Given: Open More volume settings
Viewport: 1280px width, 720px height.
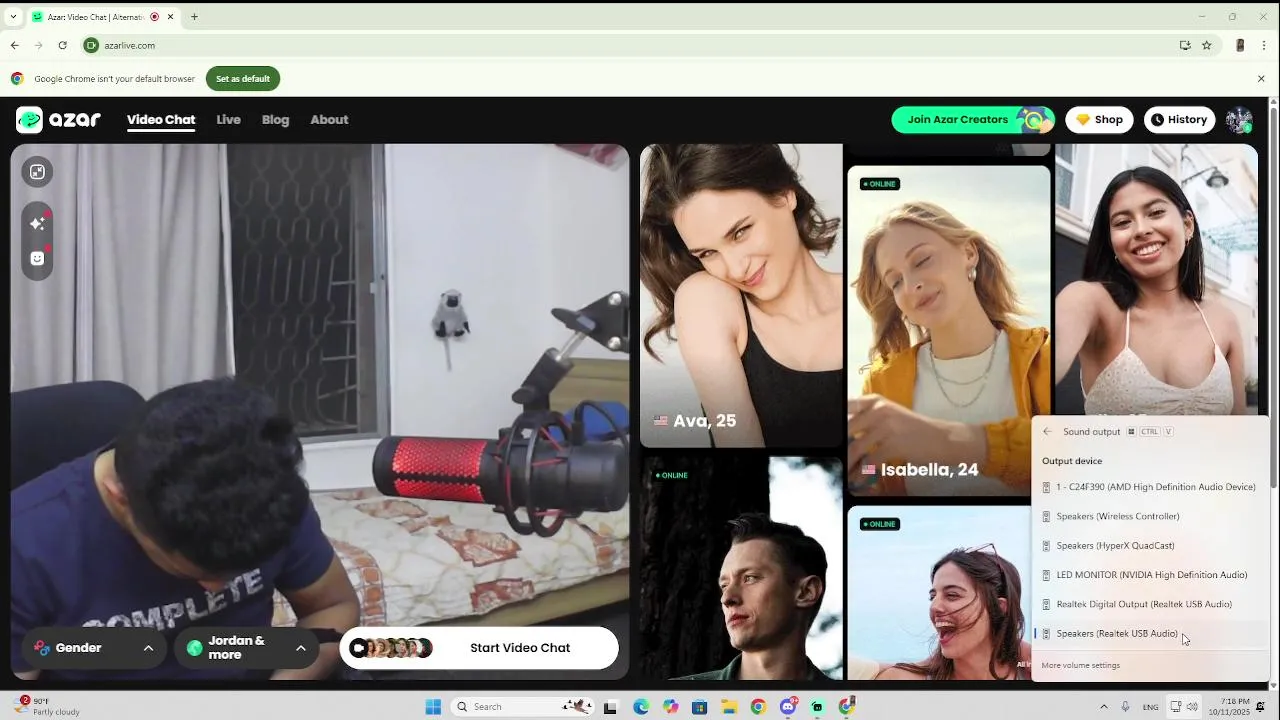Looking at the screenshot, I should tap(1080, 665).
